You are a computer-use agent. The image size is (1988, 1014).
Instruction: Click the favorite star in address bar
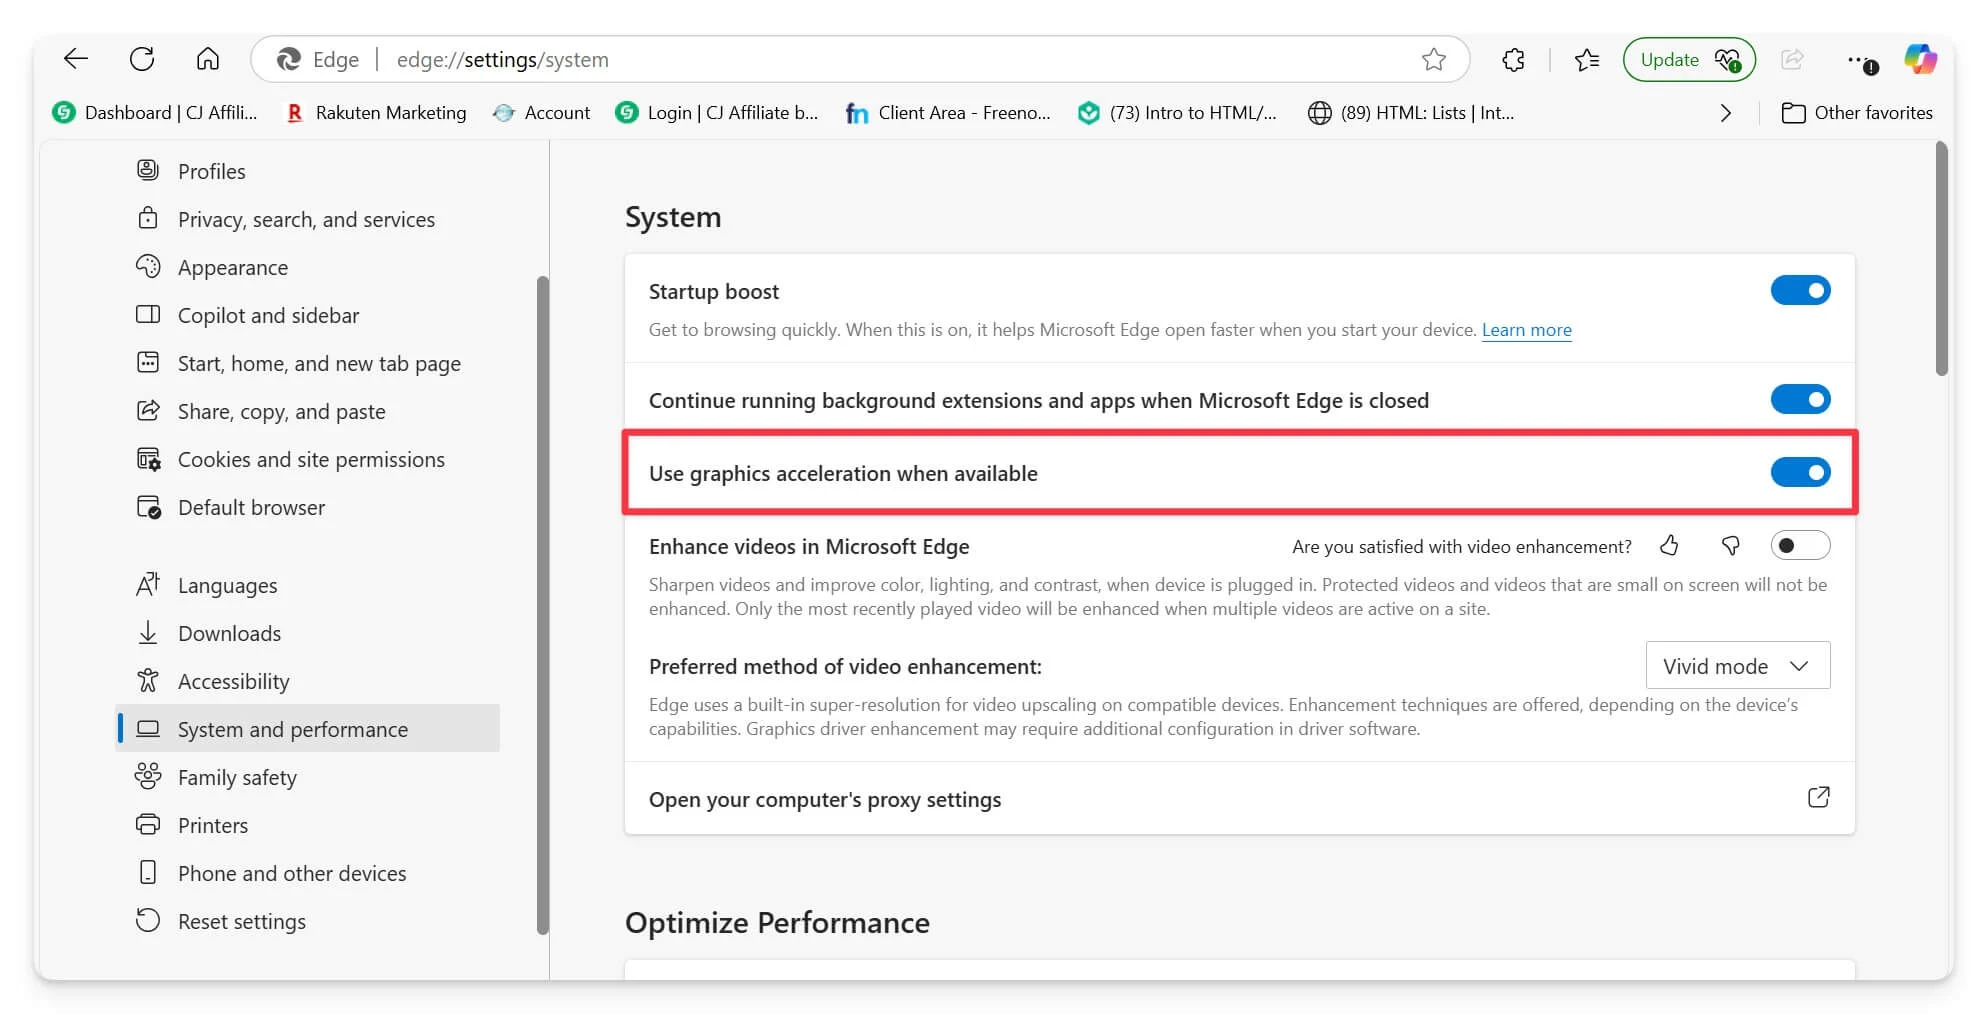(x=1433, y=60)
